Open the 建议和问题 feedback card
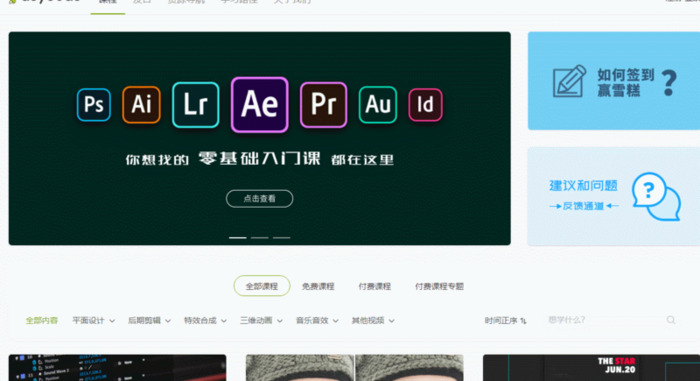Screen dimensions: 700x381 (614, 197)
